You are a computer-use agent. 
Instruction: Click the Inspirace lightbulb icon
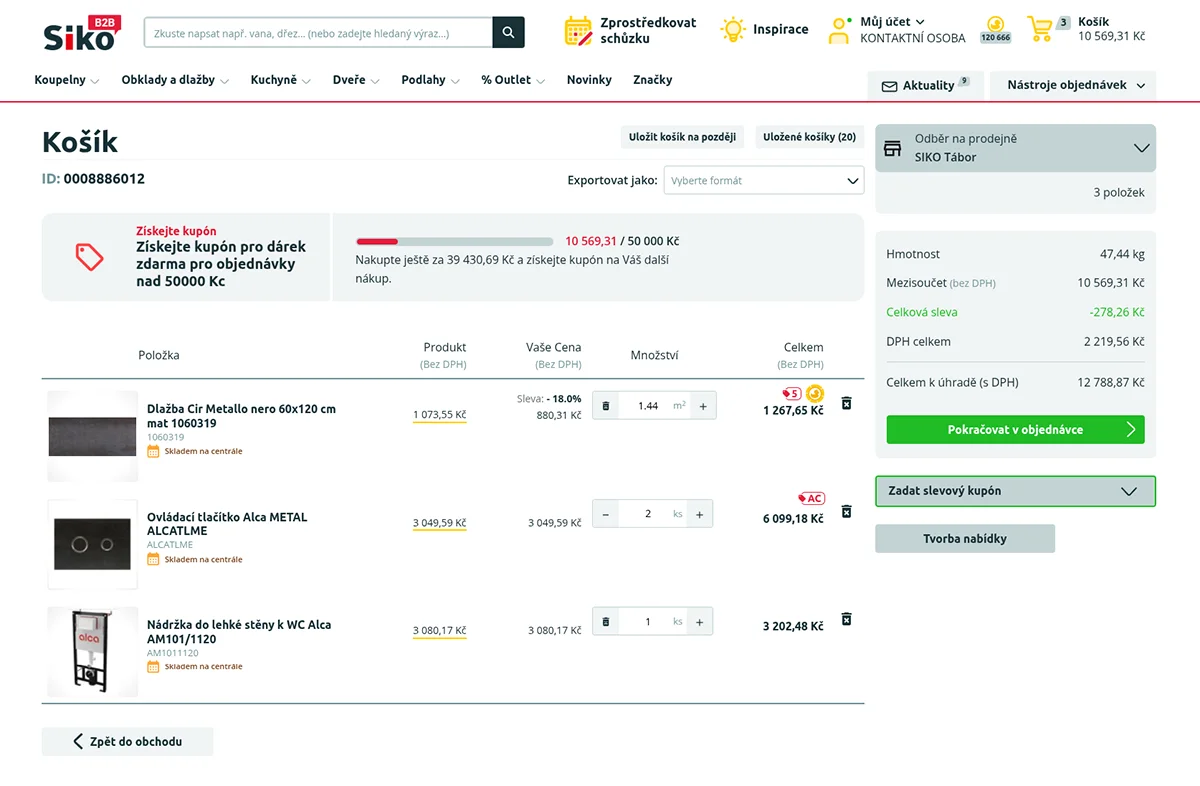click(733, 30)
